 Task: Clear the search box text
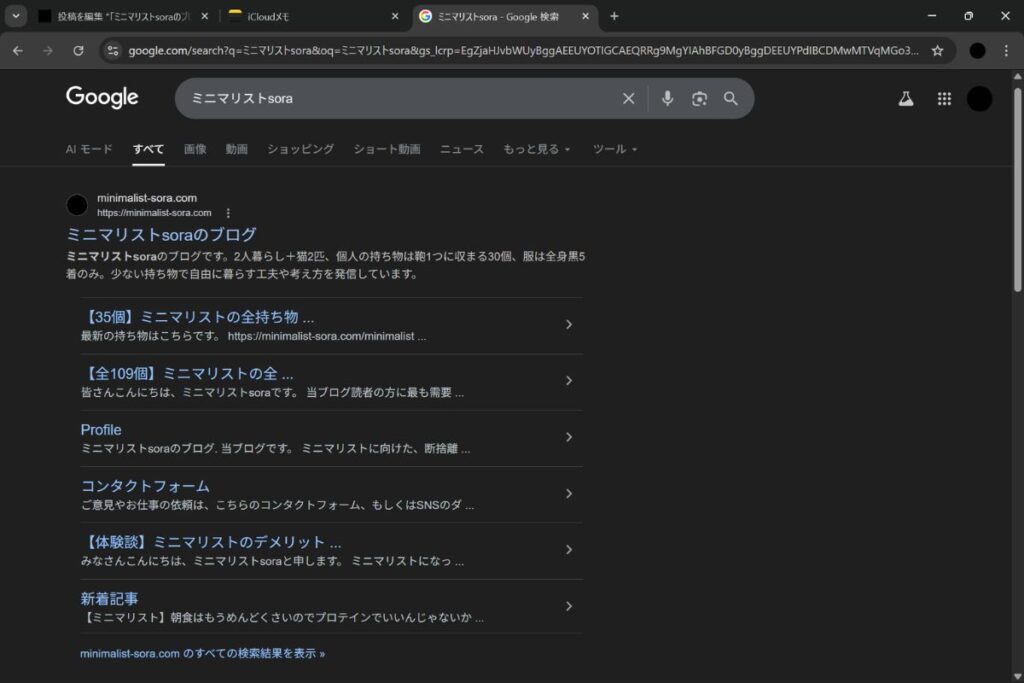[x=628, y=98]
